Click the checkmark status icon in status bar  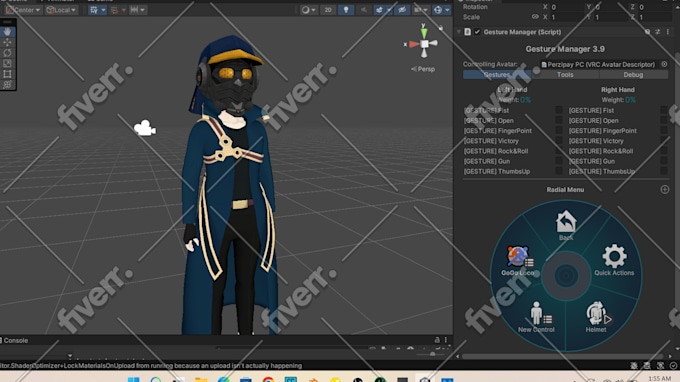673,366
